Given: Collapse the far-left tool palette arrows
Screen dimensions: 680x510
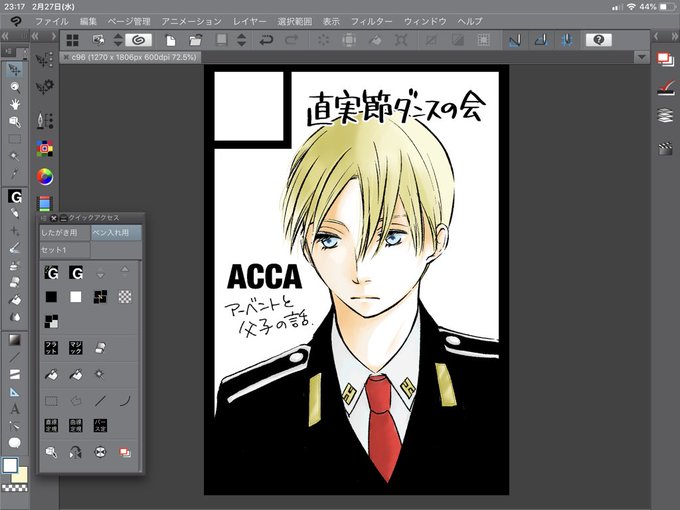Looking at the screenshot, I should (x=6, y=36).
